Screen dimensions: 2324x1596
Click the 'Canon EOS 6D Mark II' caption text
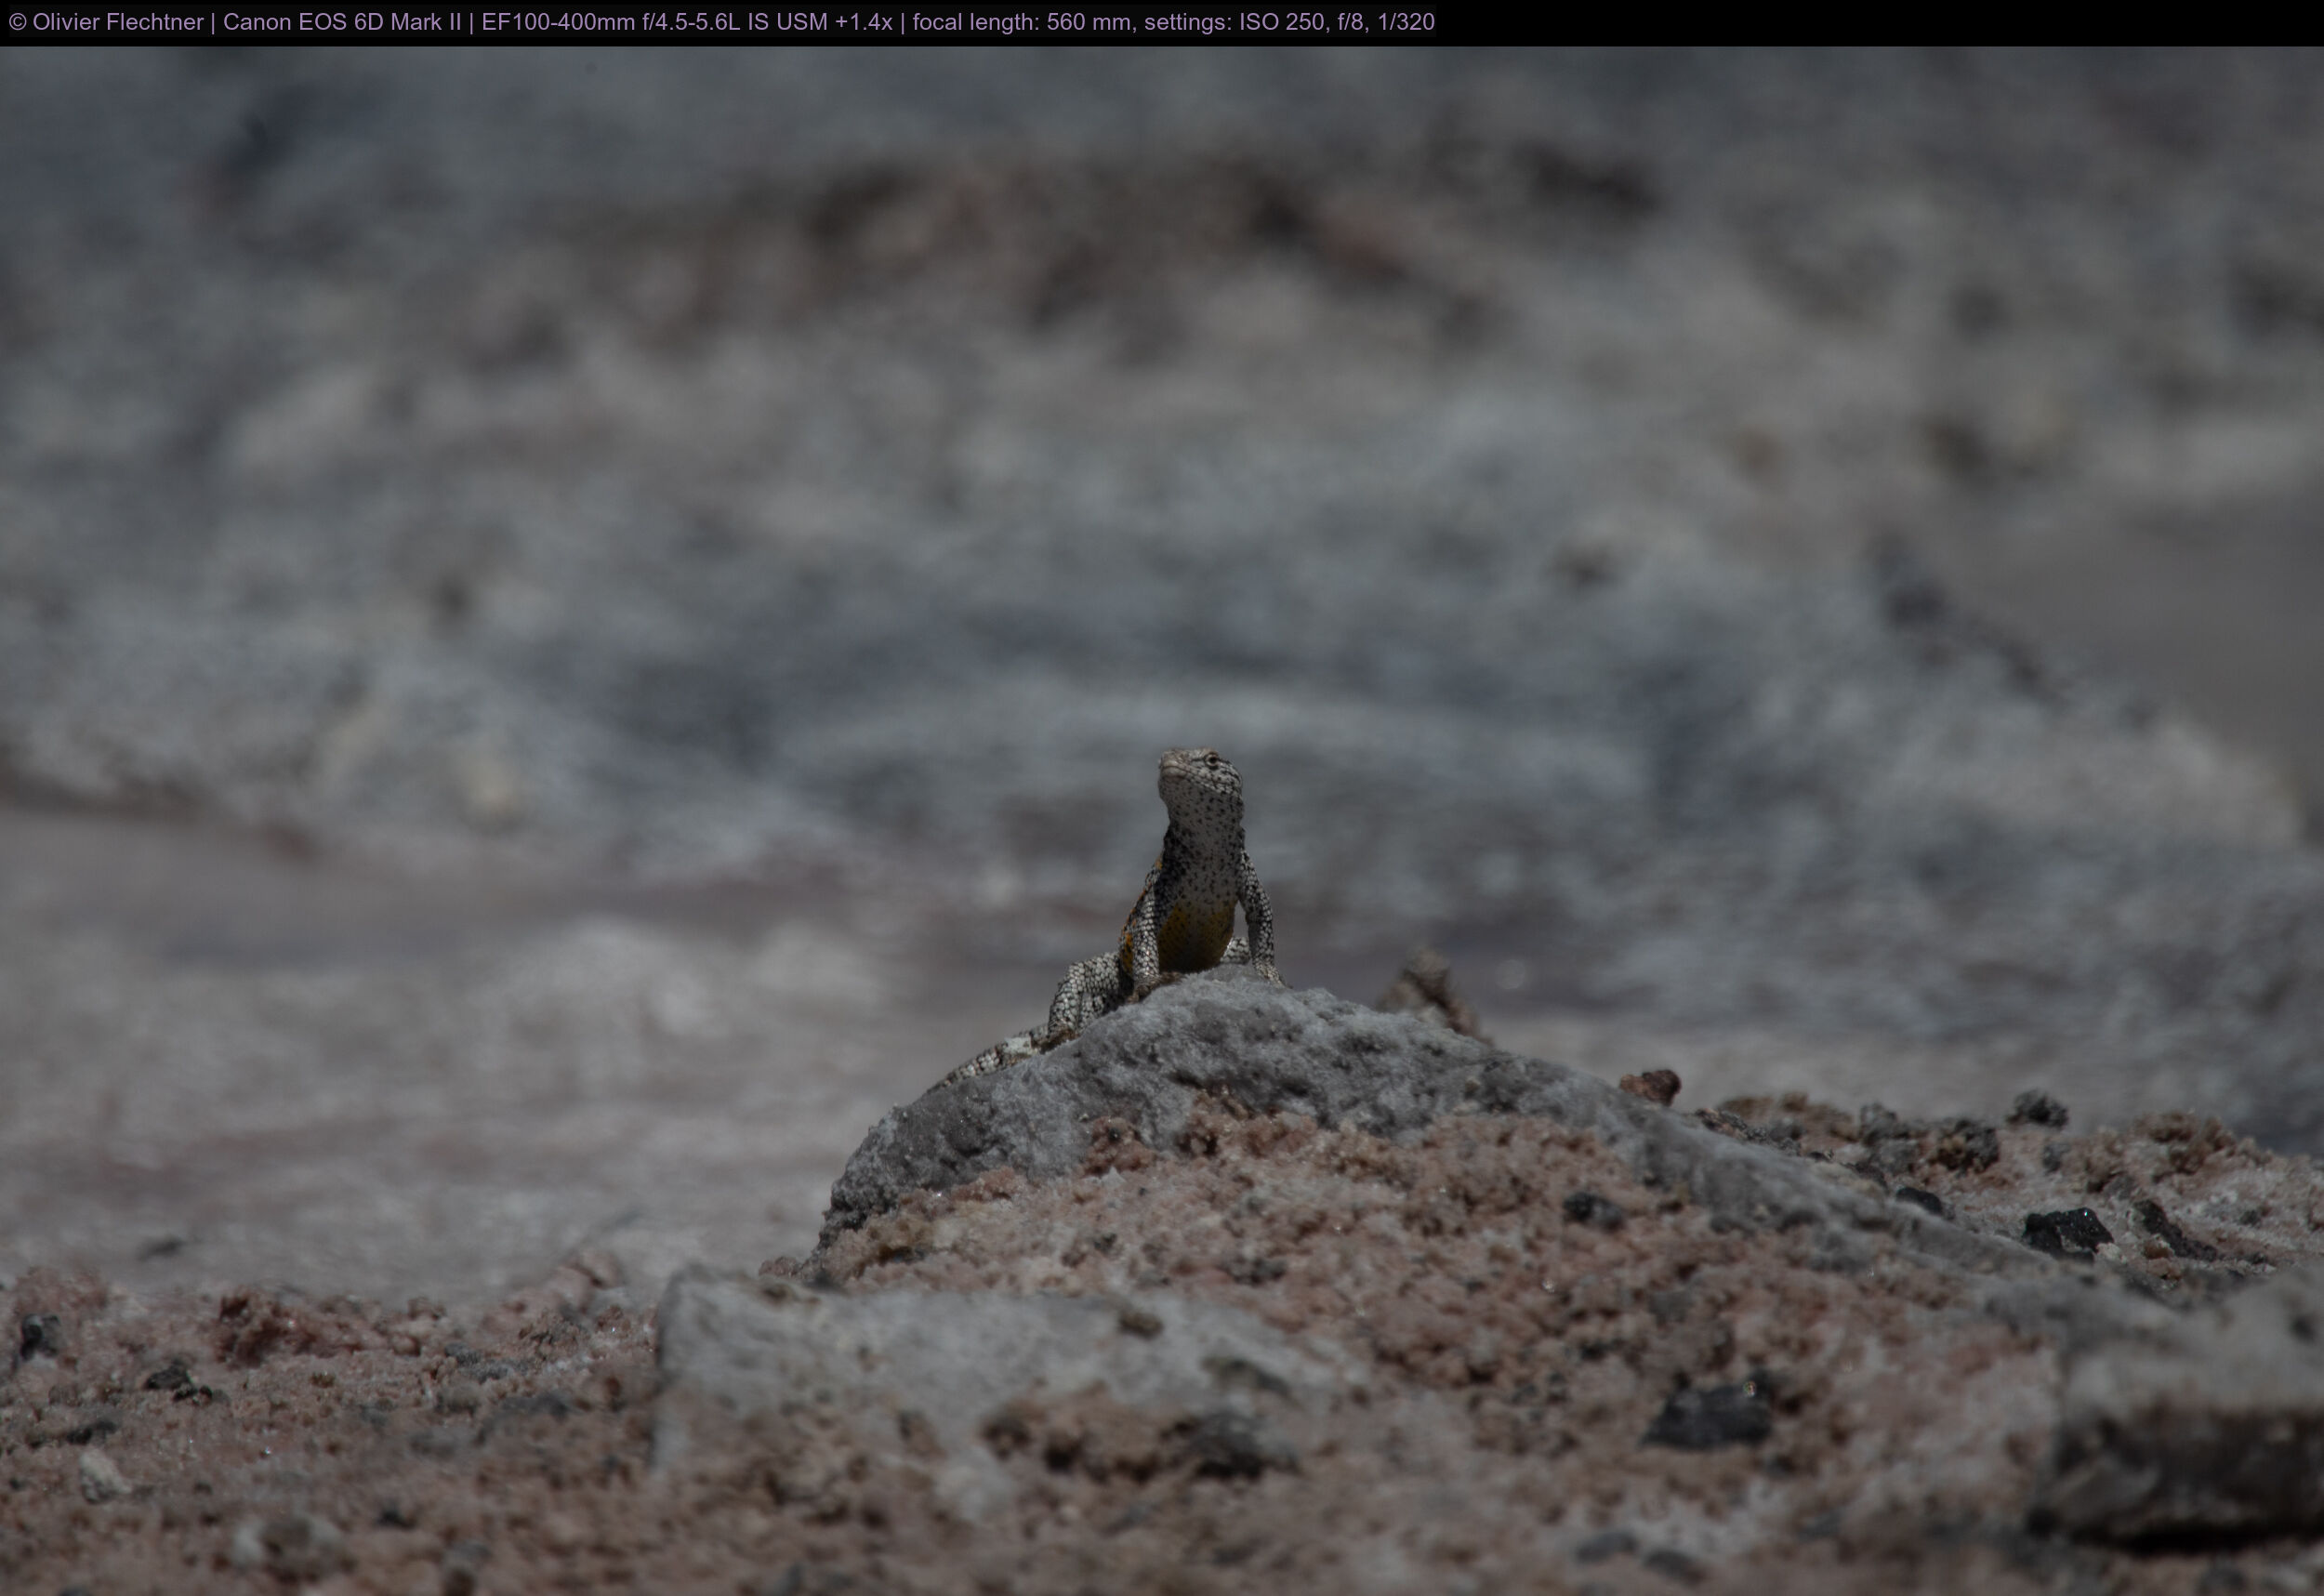(x=342, y=22)
